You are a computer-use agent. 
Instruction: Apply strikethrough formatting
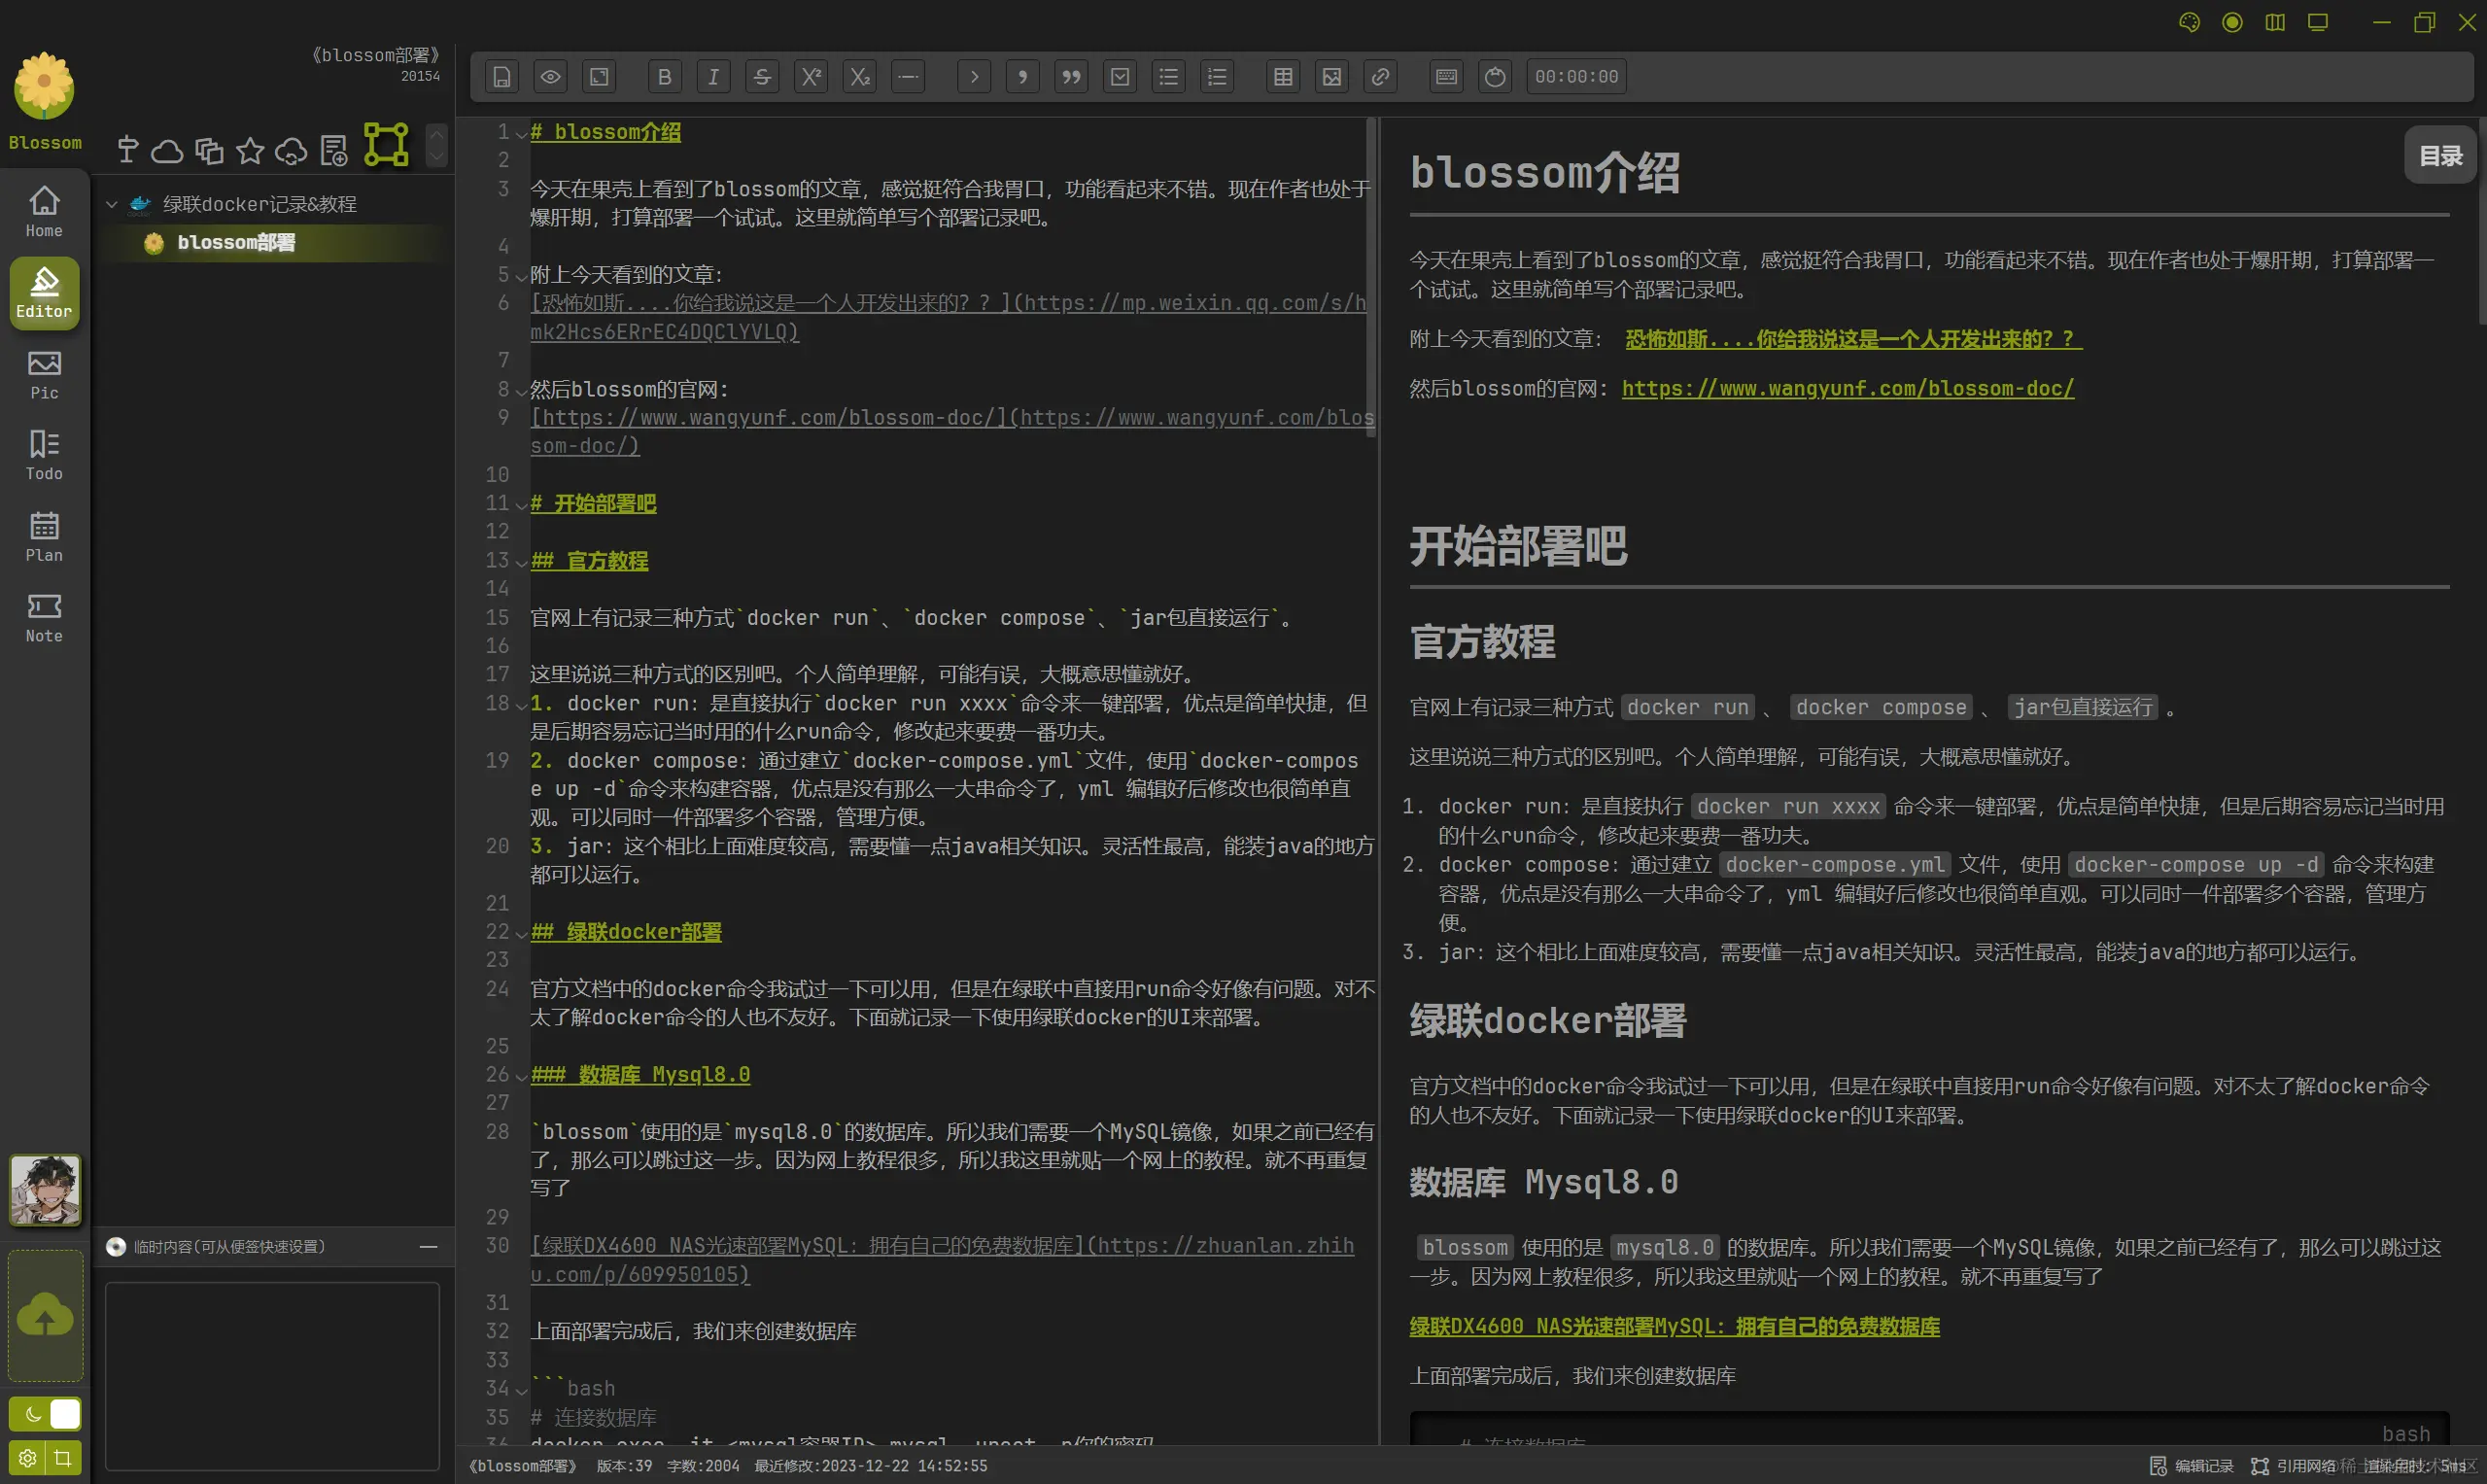(761, 76)
